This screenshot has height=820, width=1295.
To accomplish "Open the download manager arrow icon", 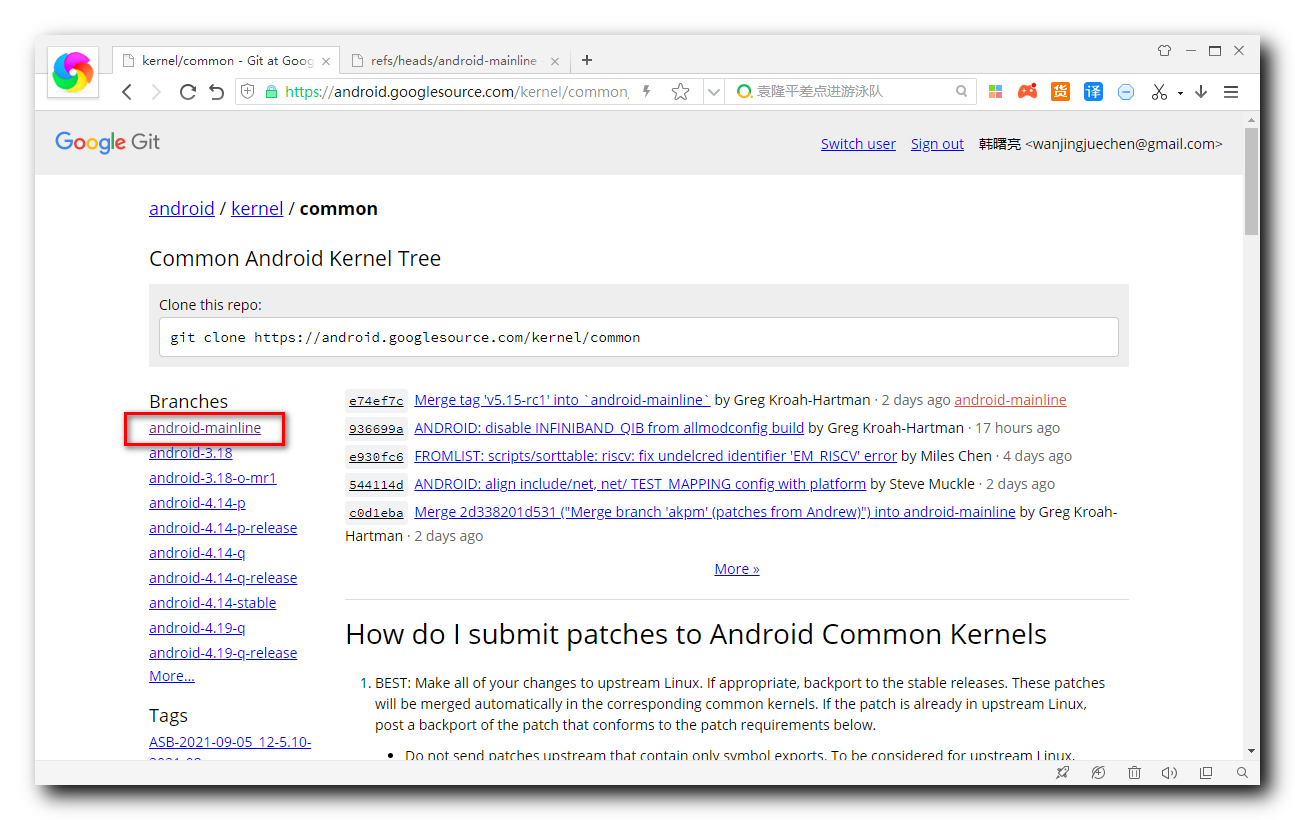I will (1200, 91).
